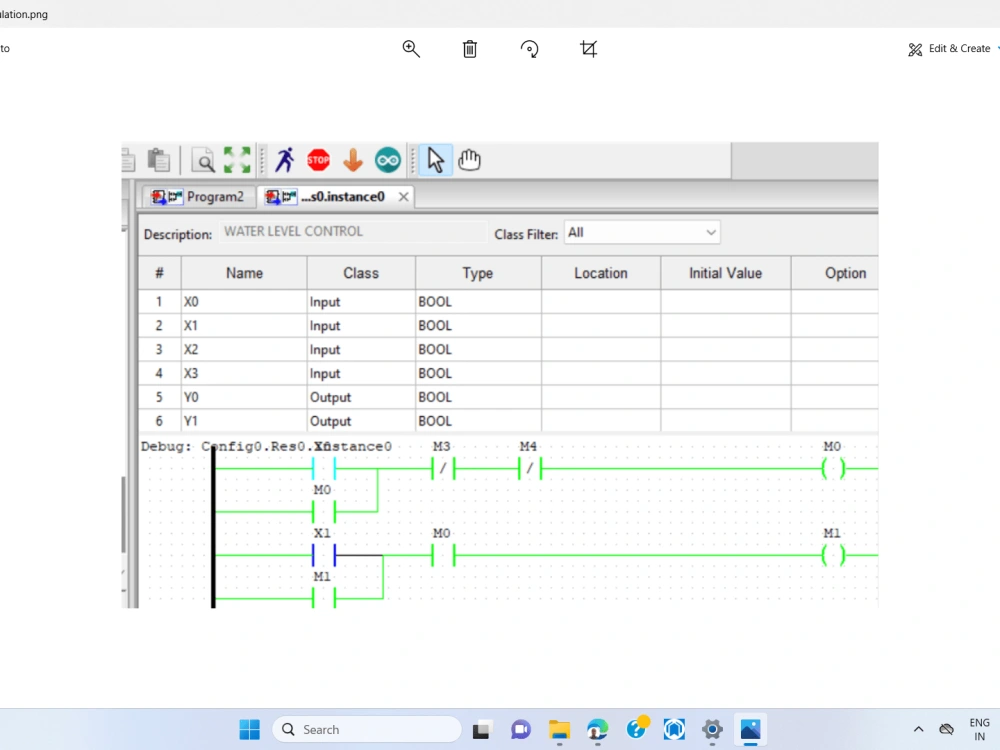Open print preview of the program
1000x750 pixels.
pyautogui.click(x=203, y=159)
